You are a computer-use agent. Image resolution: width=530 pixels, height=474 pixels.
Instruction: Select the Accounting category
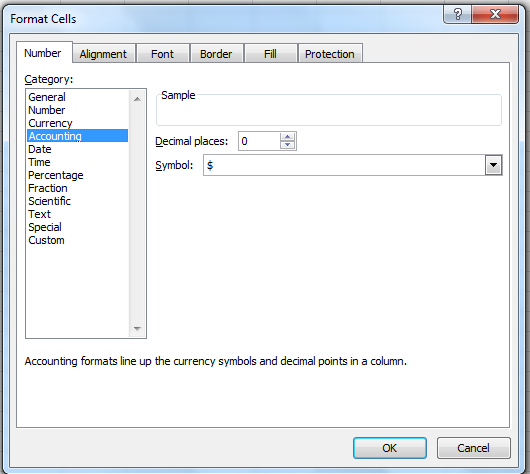[77, 136]
